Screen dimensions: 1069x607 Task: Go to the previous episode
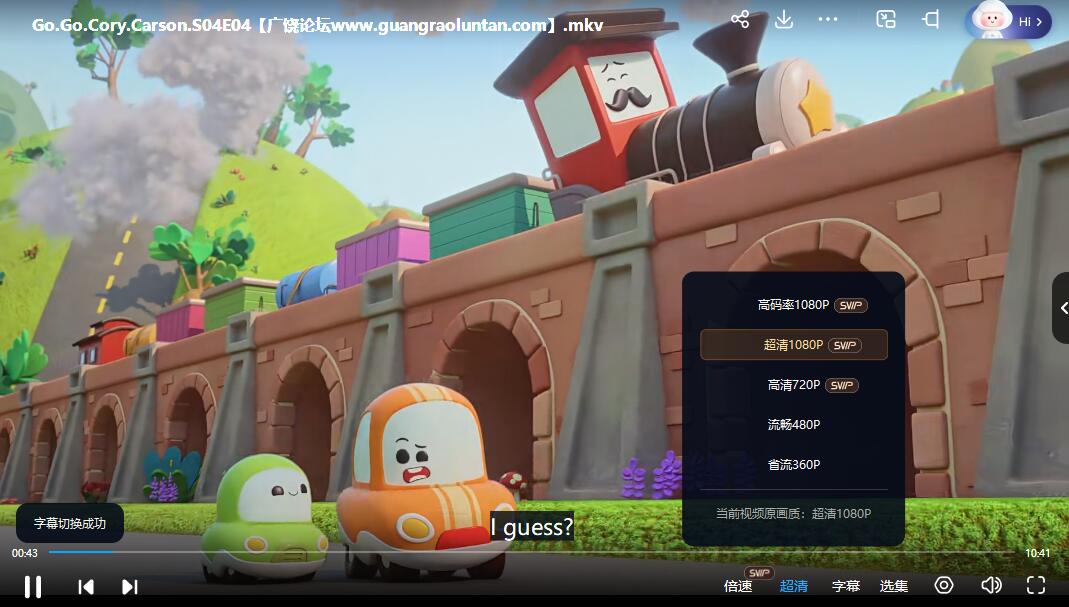point(86,587)
